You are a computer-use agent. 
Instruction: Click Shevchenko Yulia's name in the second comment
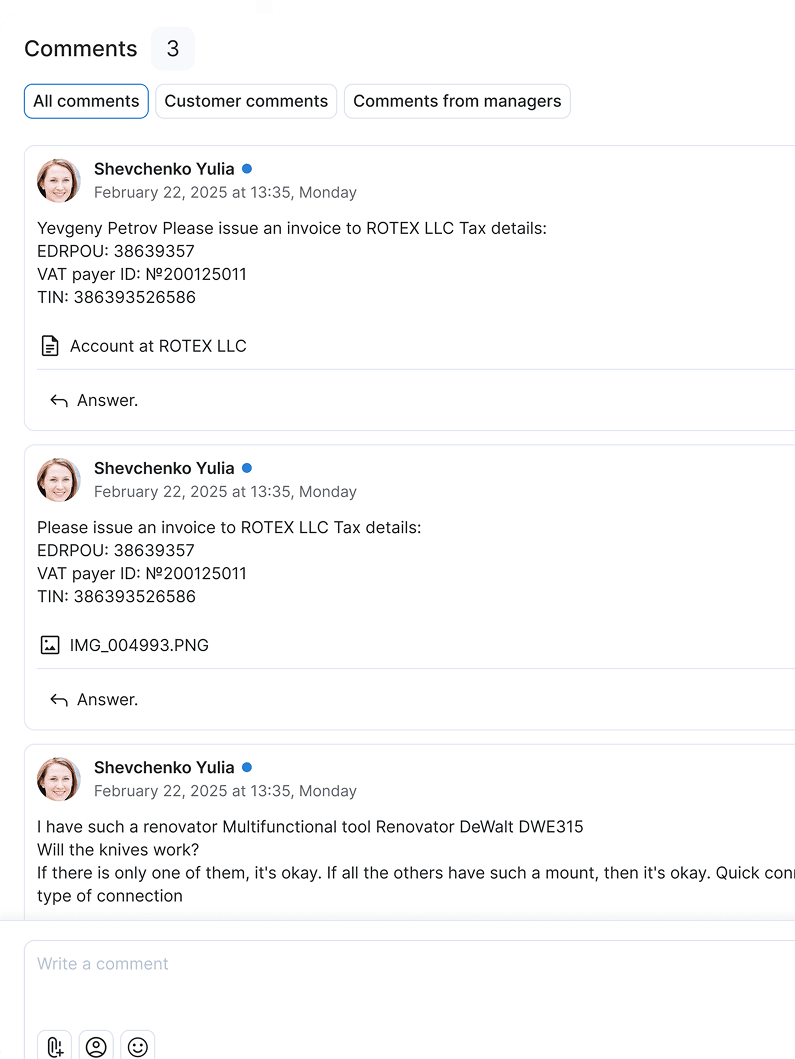tap(164, 468)
